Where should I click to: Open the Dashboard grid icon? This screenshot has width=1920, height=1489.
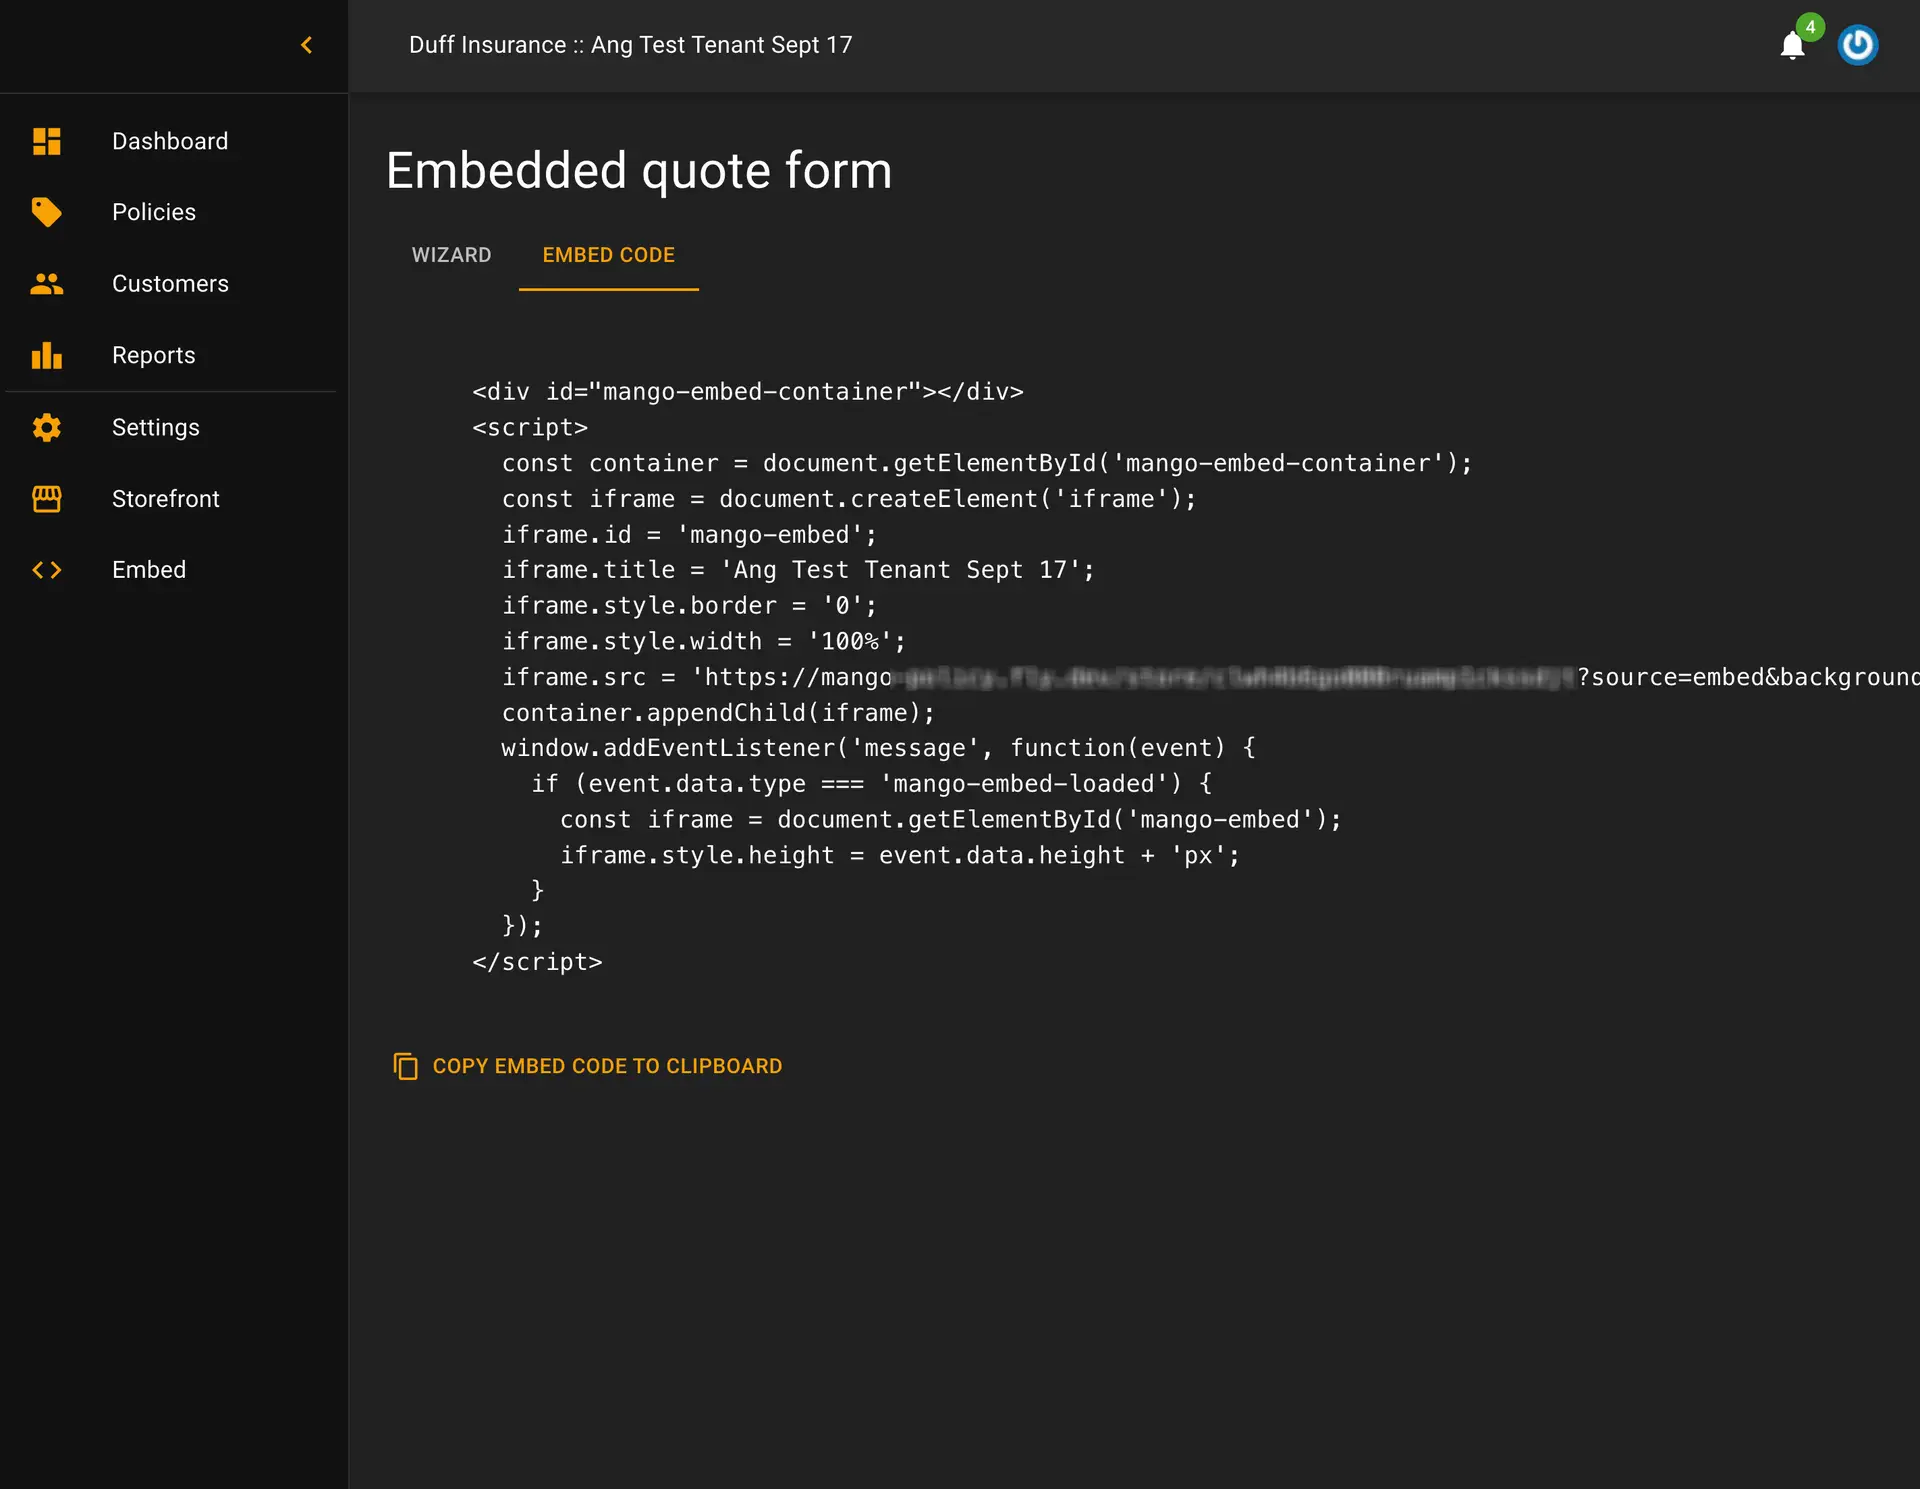(x=47, y=141)
